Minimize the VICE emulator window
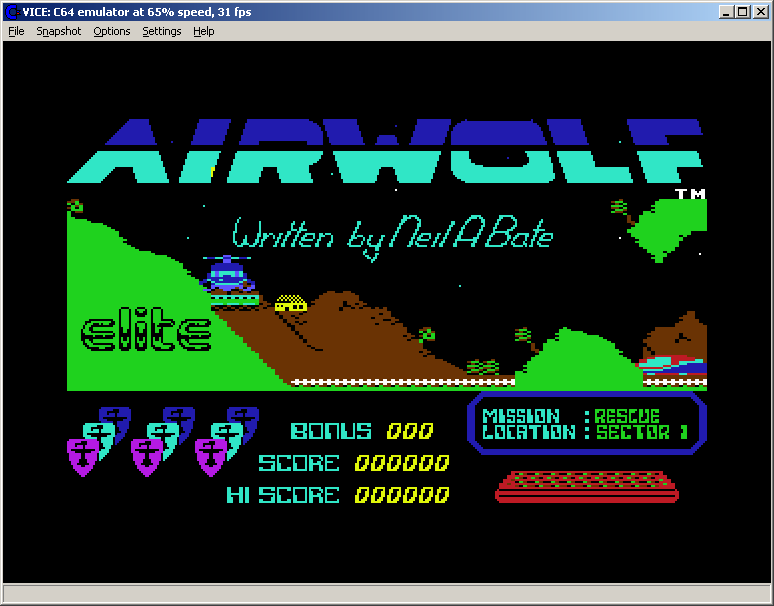This screenshot has width=774, height=606. (725, 12)
